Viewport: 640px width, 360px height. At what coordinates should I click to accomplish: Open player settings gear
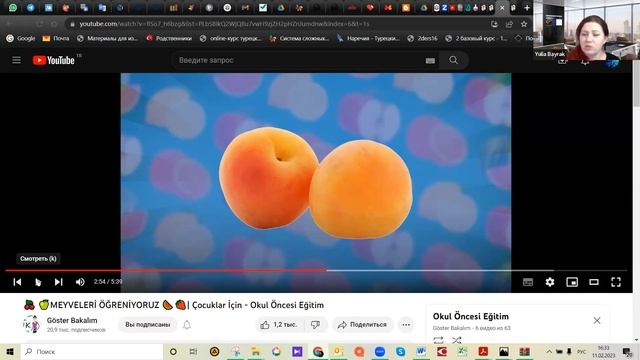tap(550, 282)
